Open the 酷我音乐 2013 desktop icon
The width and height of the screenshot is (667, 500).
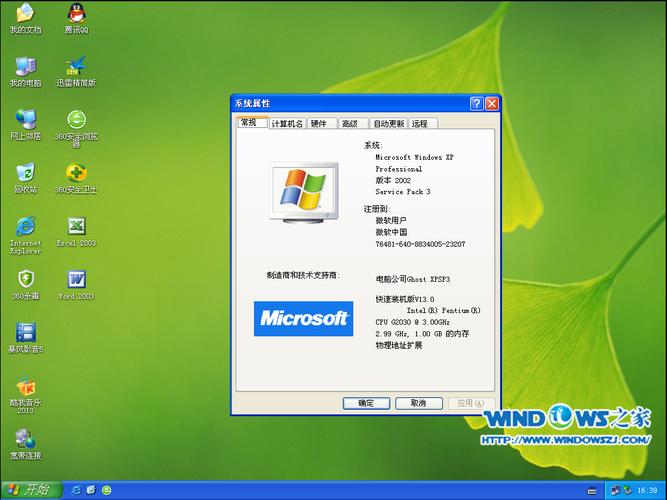pyautogui.click(x=25, y=387)
